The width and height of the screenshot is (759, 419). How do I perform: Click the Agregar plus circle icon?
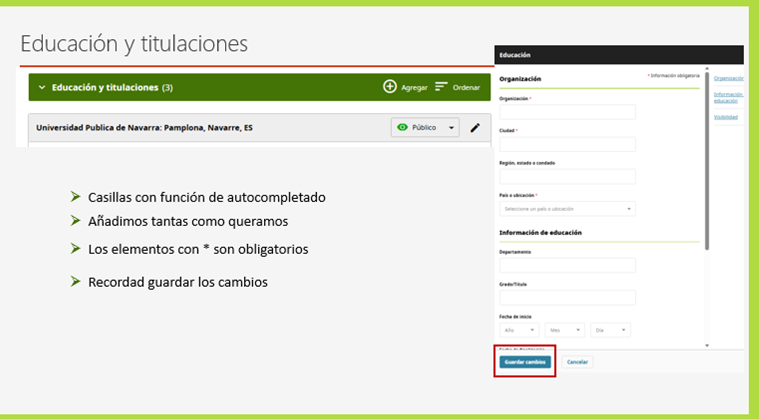pyautogui.click(x=390, y=87)
